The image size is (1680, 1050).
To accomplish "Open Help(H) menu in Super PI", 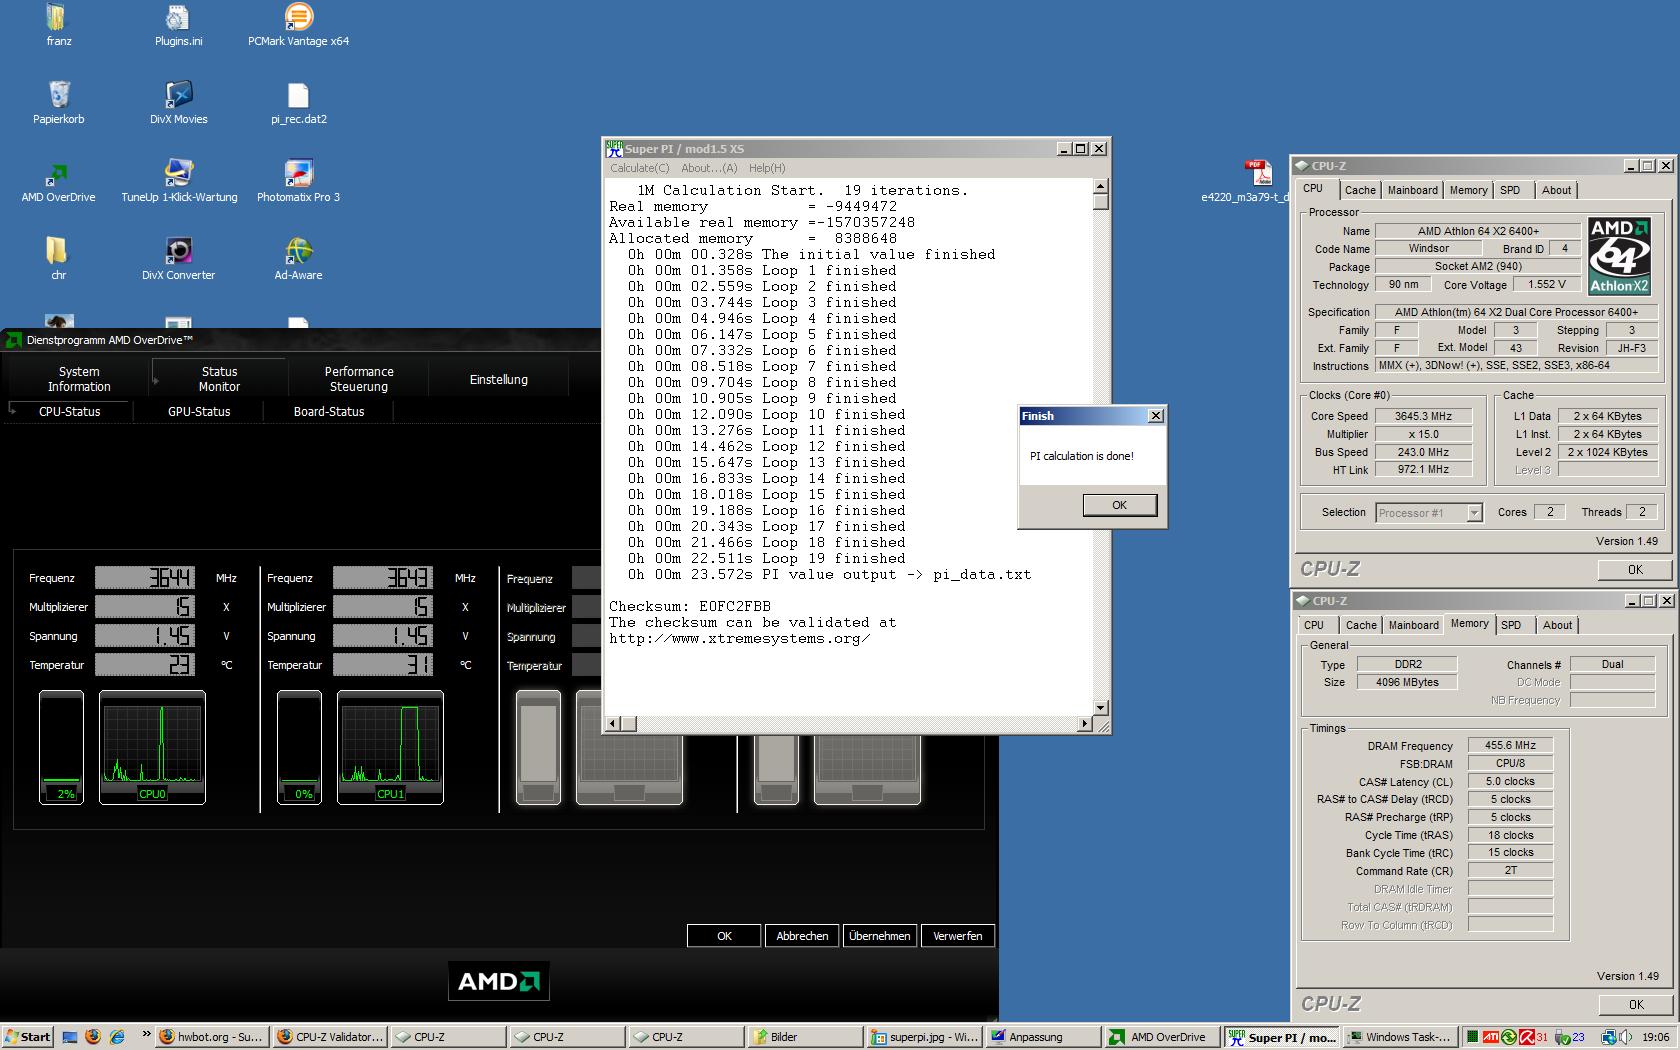I will pyautogui.click(x=767, y=168).
